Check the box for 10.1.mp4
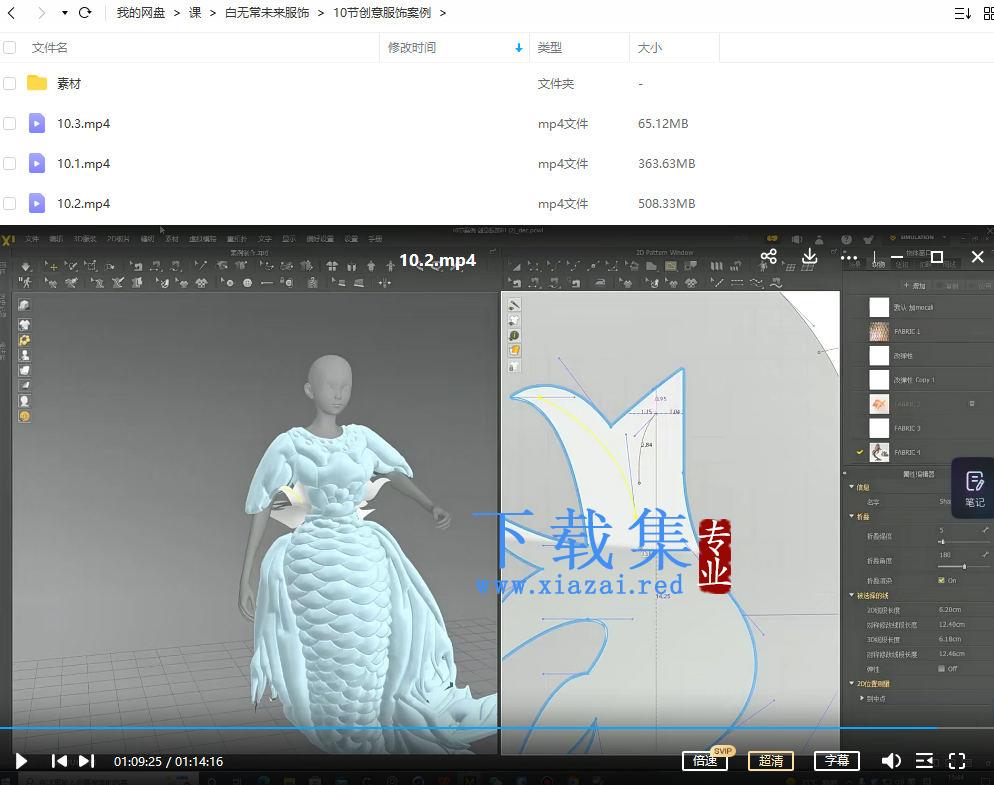Screen dimensions: 994x785 (x=10, y=163)
